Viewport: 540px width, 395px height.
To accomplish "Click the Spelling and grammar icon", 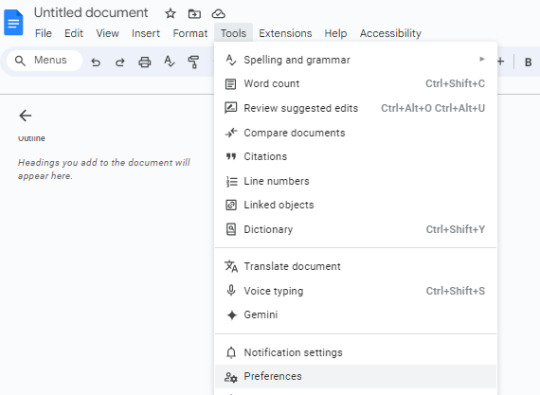I will coord(231,60).
